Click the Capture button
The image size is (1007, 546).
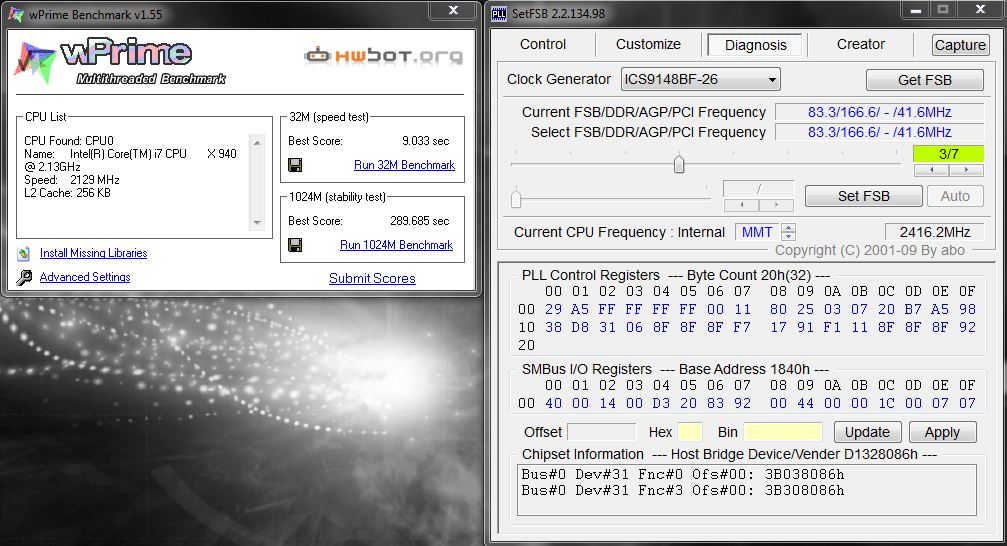(x=960, y=45)
